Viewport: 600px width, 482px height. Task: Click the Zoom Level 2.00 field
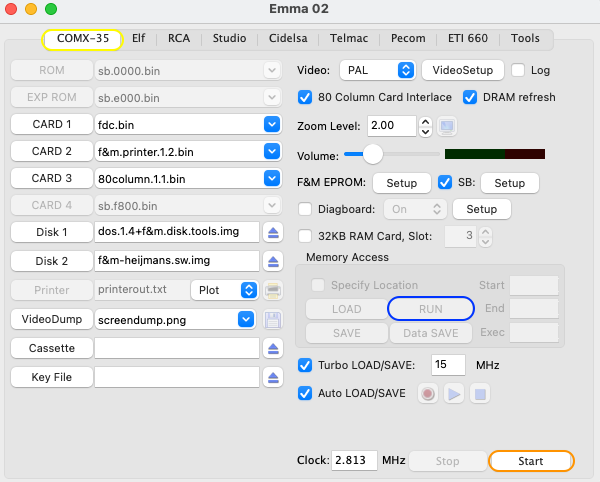click(391, 126)
